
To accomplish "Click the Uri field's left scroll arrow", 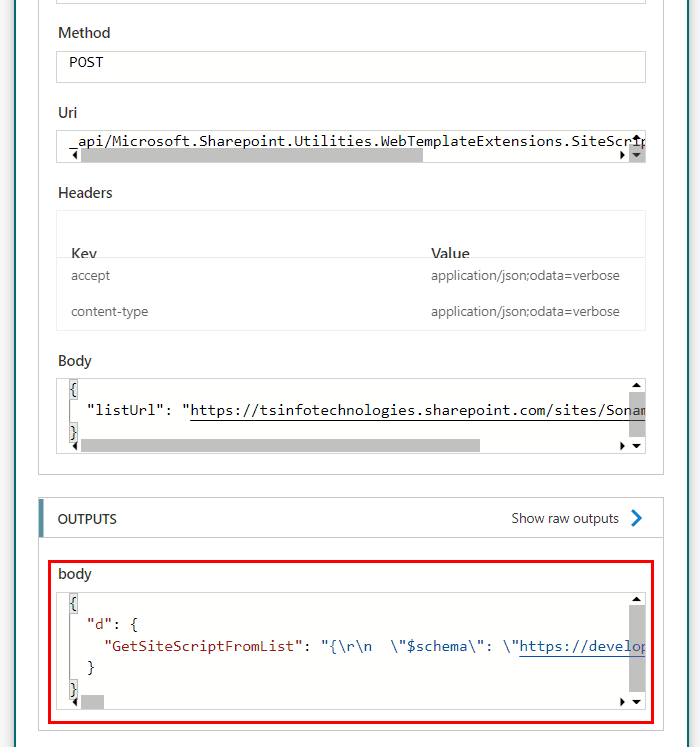I will point(74,155).
